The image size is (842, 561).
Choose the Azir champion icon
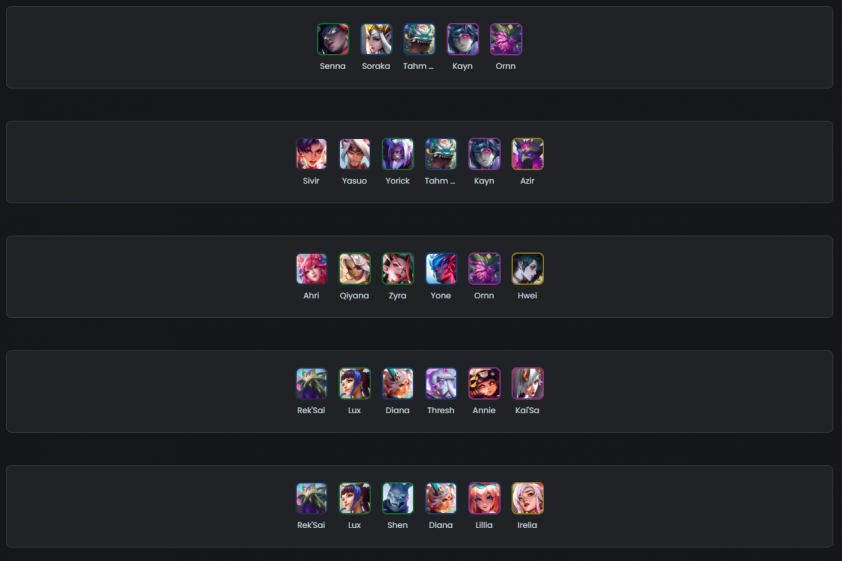coord(527,154)
